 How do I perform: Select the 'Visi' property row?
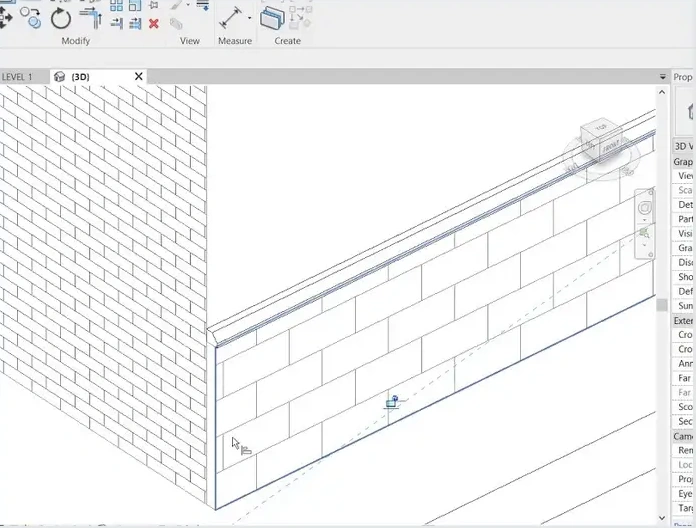coord(684,233)
